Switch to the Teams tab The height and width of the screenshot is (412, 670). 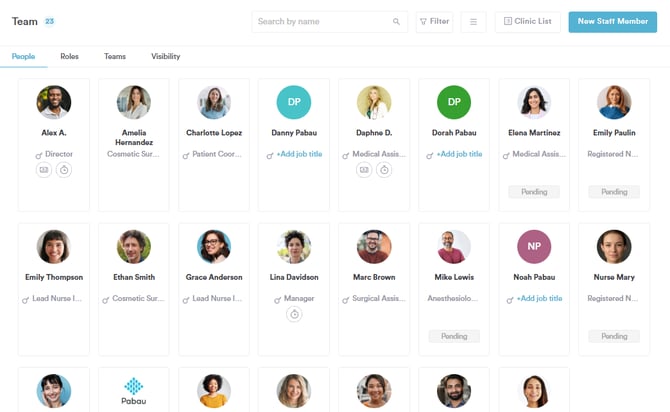click(115, 57)
